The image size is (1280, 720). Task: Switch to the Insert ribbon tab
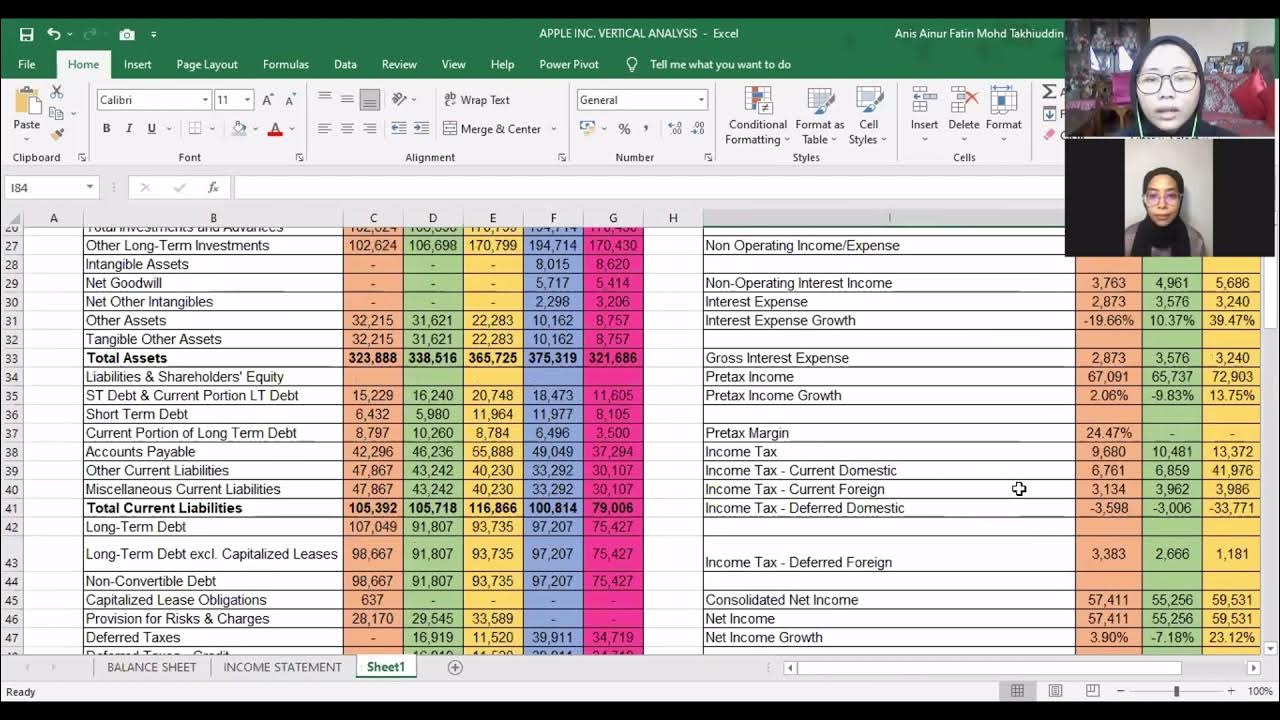(x=138, y=64)
